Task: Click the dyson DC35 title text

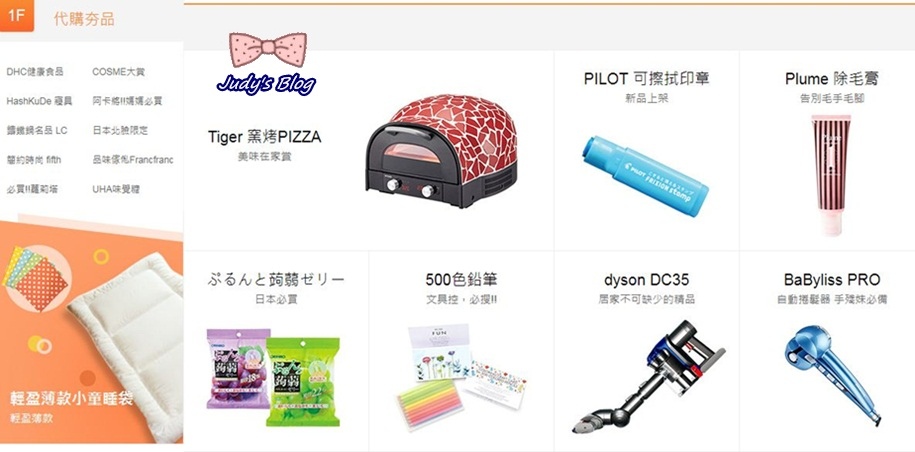Action: [647, 280]
